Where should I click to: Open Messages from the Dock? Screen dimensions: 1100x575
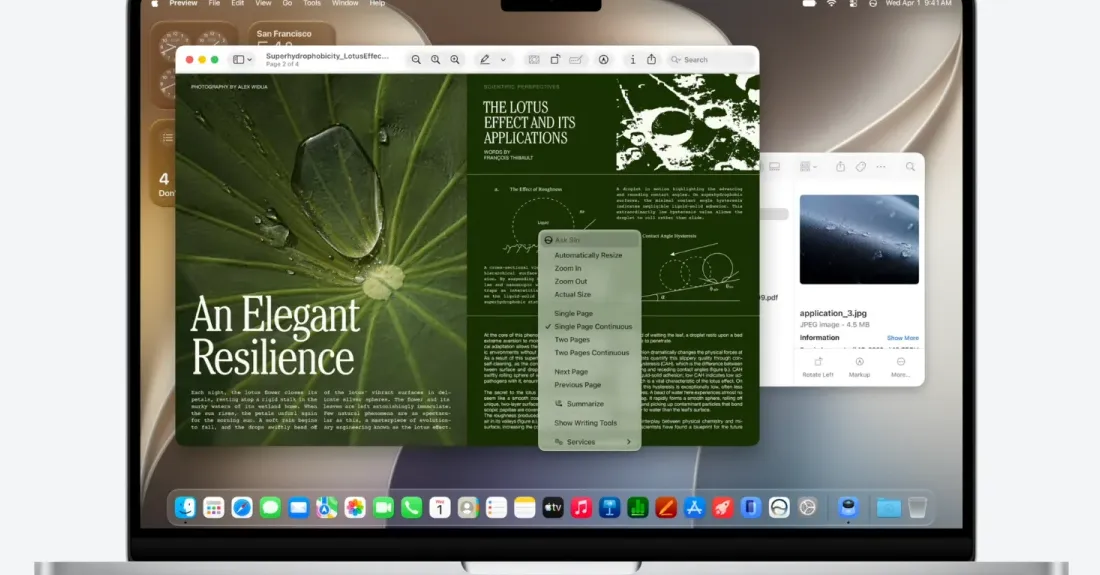pos(270,507)
